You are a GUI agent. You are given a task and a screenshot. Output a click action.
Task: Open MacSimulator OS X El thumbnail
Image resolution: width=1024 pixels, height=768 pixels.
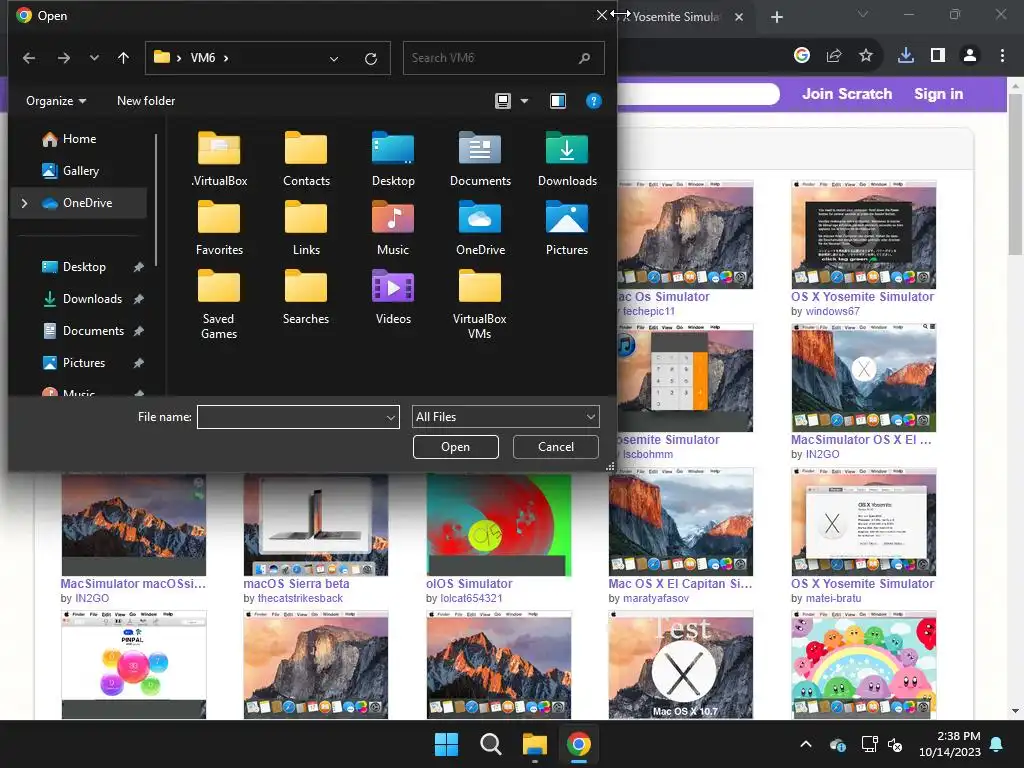tap(863, 377)
